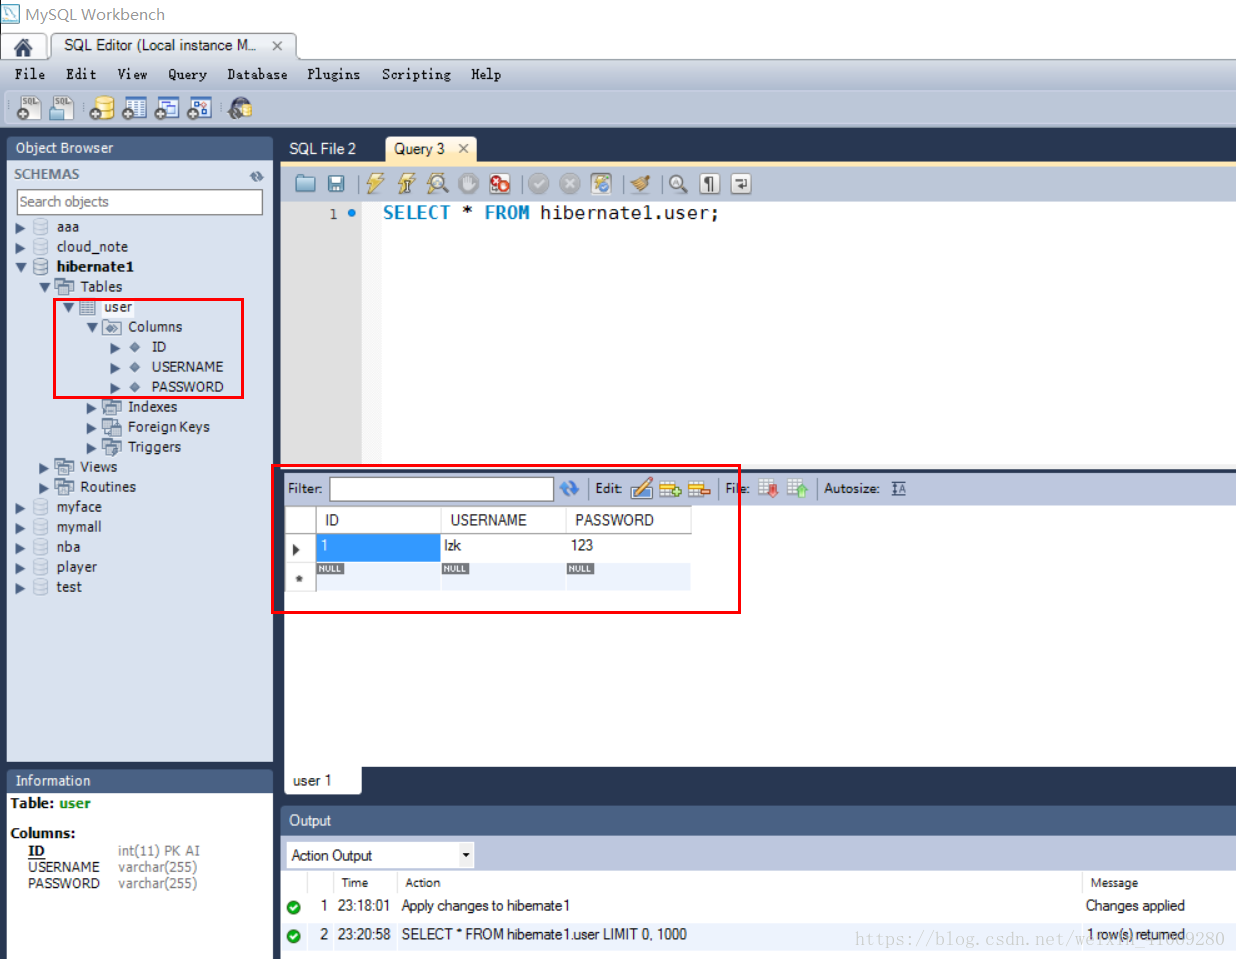Click the USERNAME column header in results
1236x959 pixels.
click(503, 520)
